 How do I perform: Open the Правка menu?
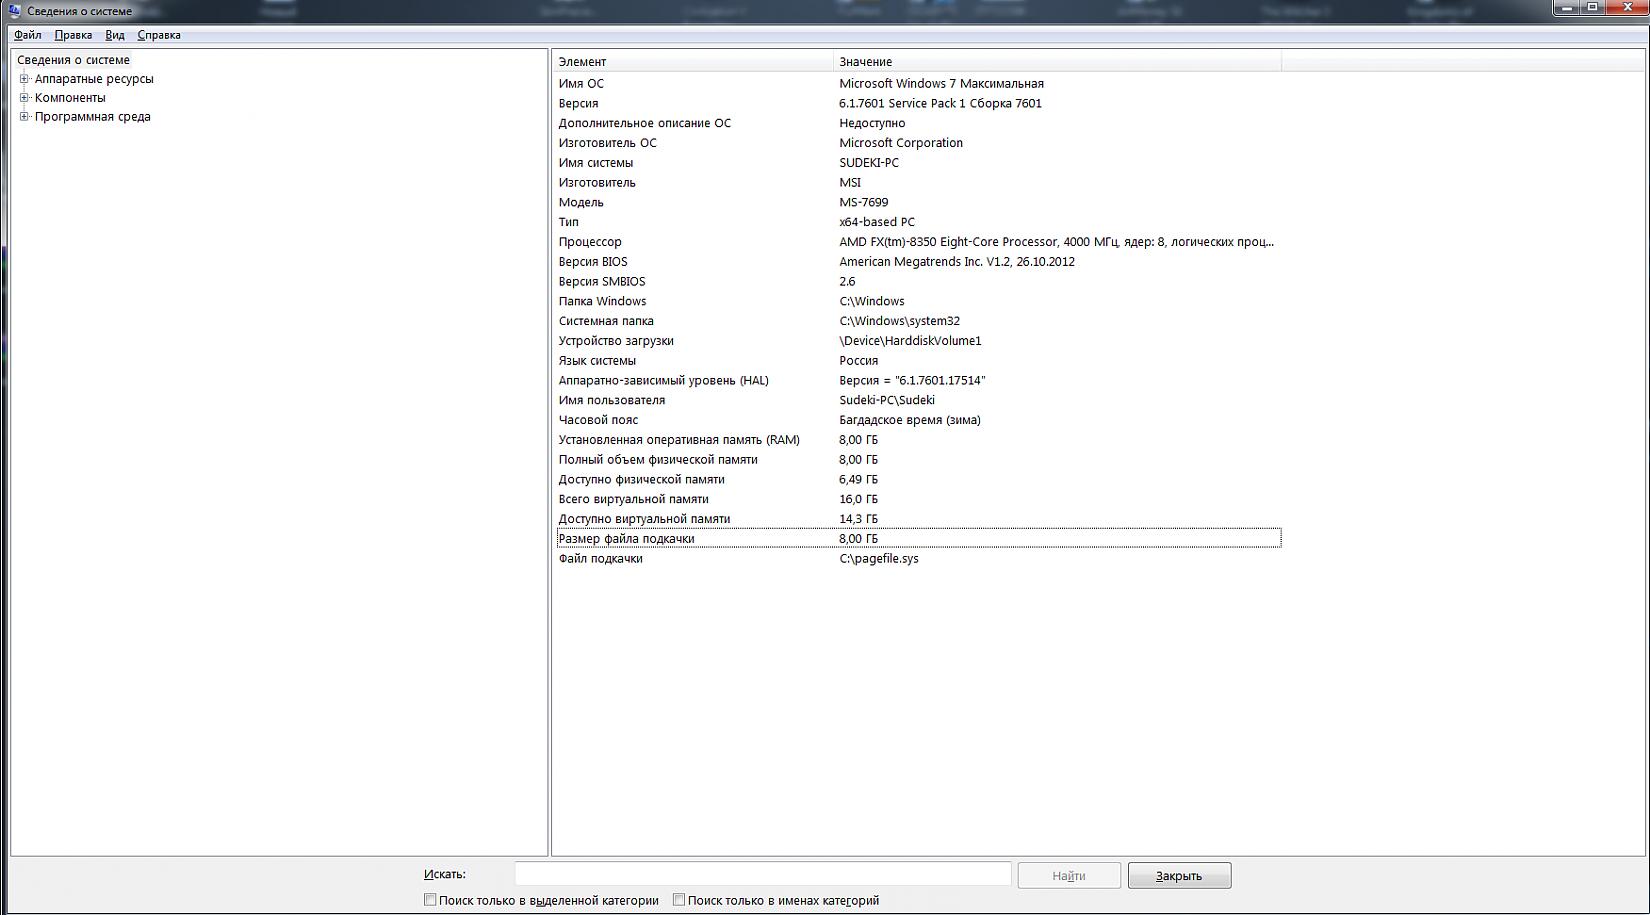point(73,35)
